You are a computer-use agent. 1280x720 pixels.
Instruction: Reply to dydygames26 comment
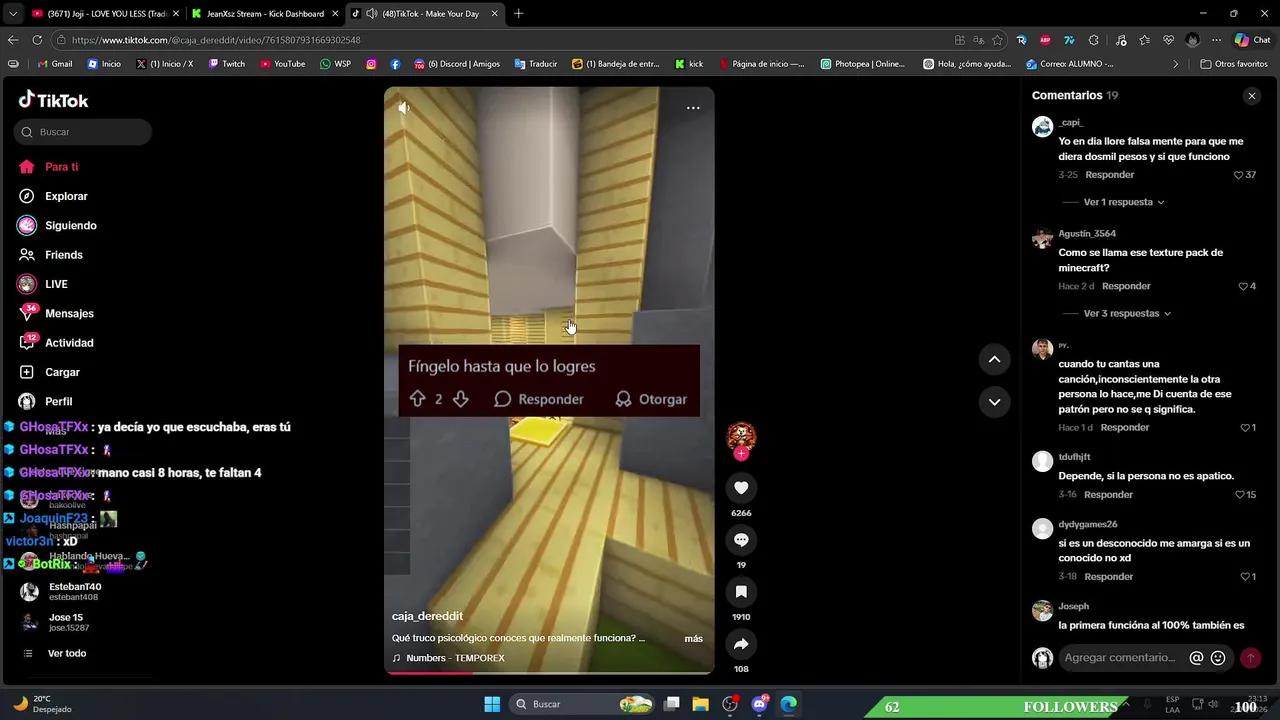[x=1109, y=577]
